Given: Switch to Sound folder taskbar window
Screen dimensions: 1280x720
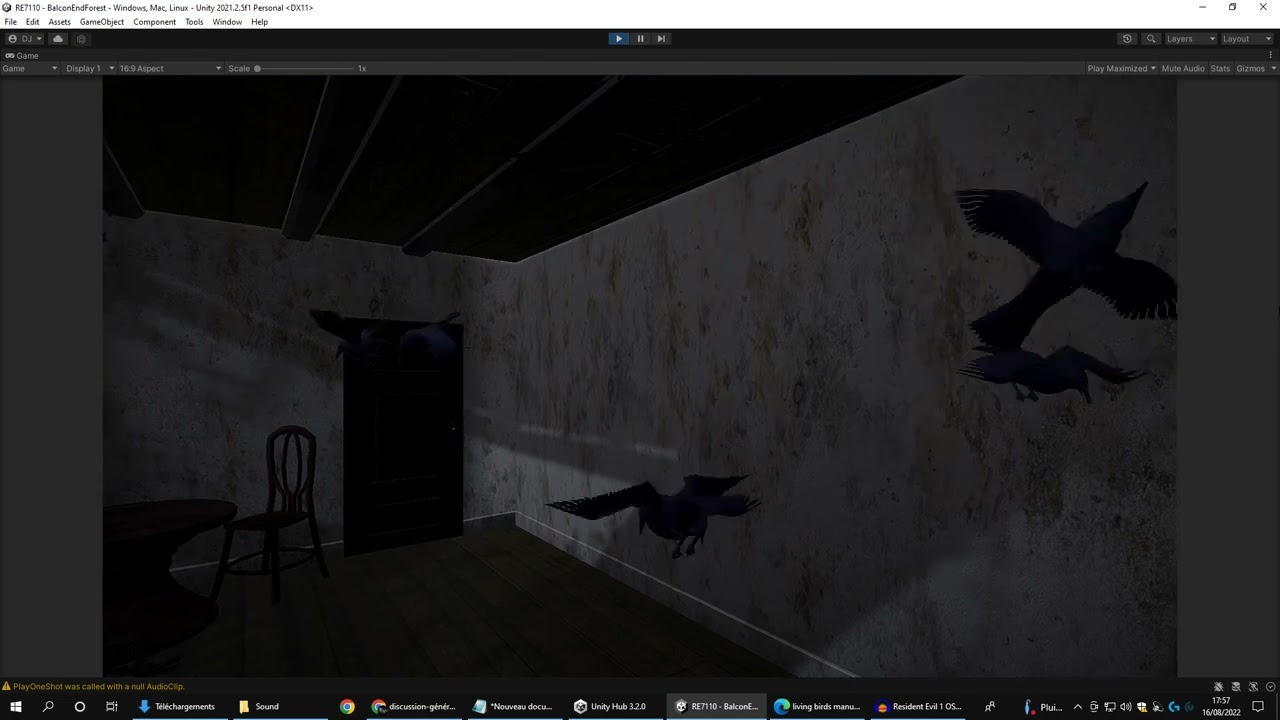Looking at the screenshot, I should (276, 706).
